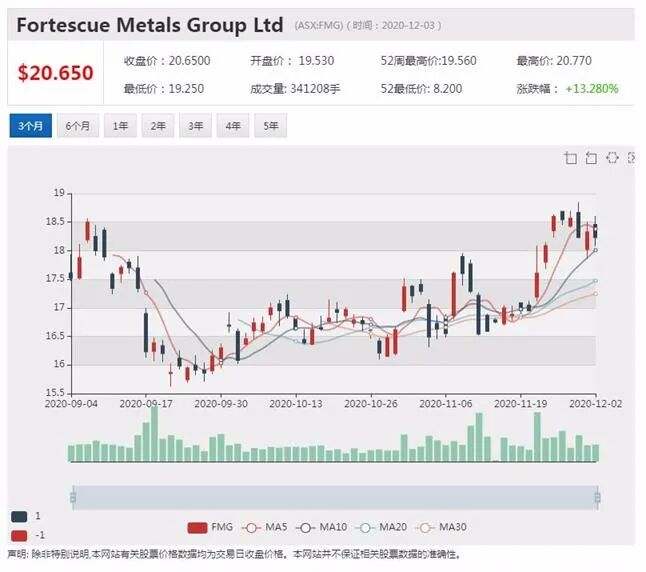The image size is (646, 572).
Task: Select the 开盘价: 19.530 value
Action: tap(292, 61)
